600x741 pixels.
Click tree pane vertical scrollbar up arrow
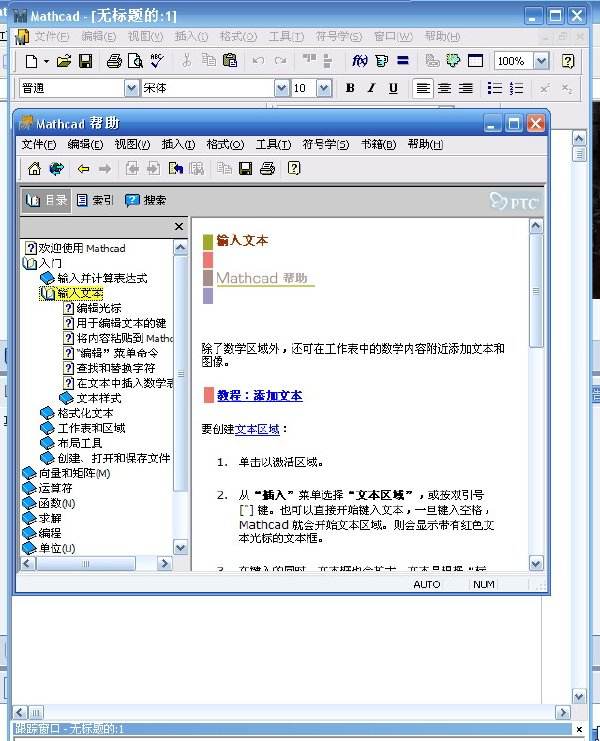180,248
